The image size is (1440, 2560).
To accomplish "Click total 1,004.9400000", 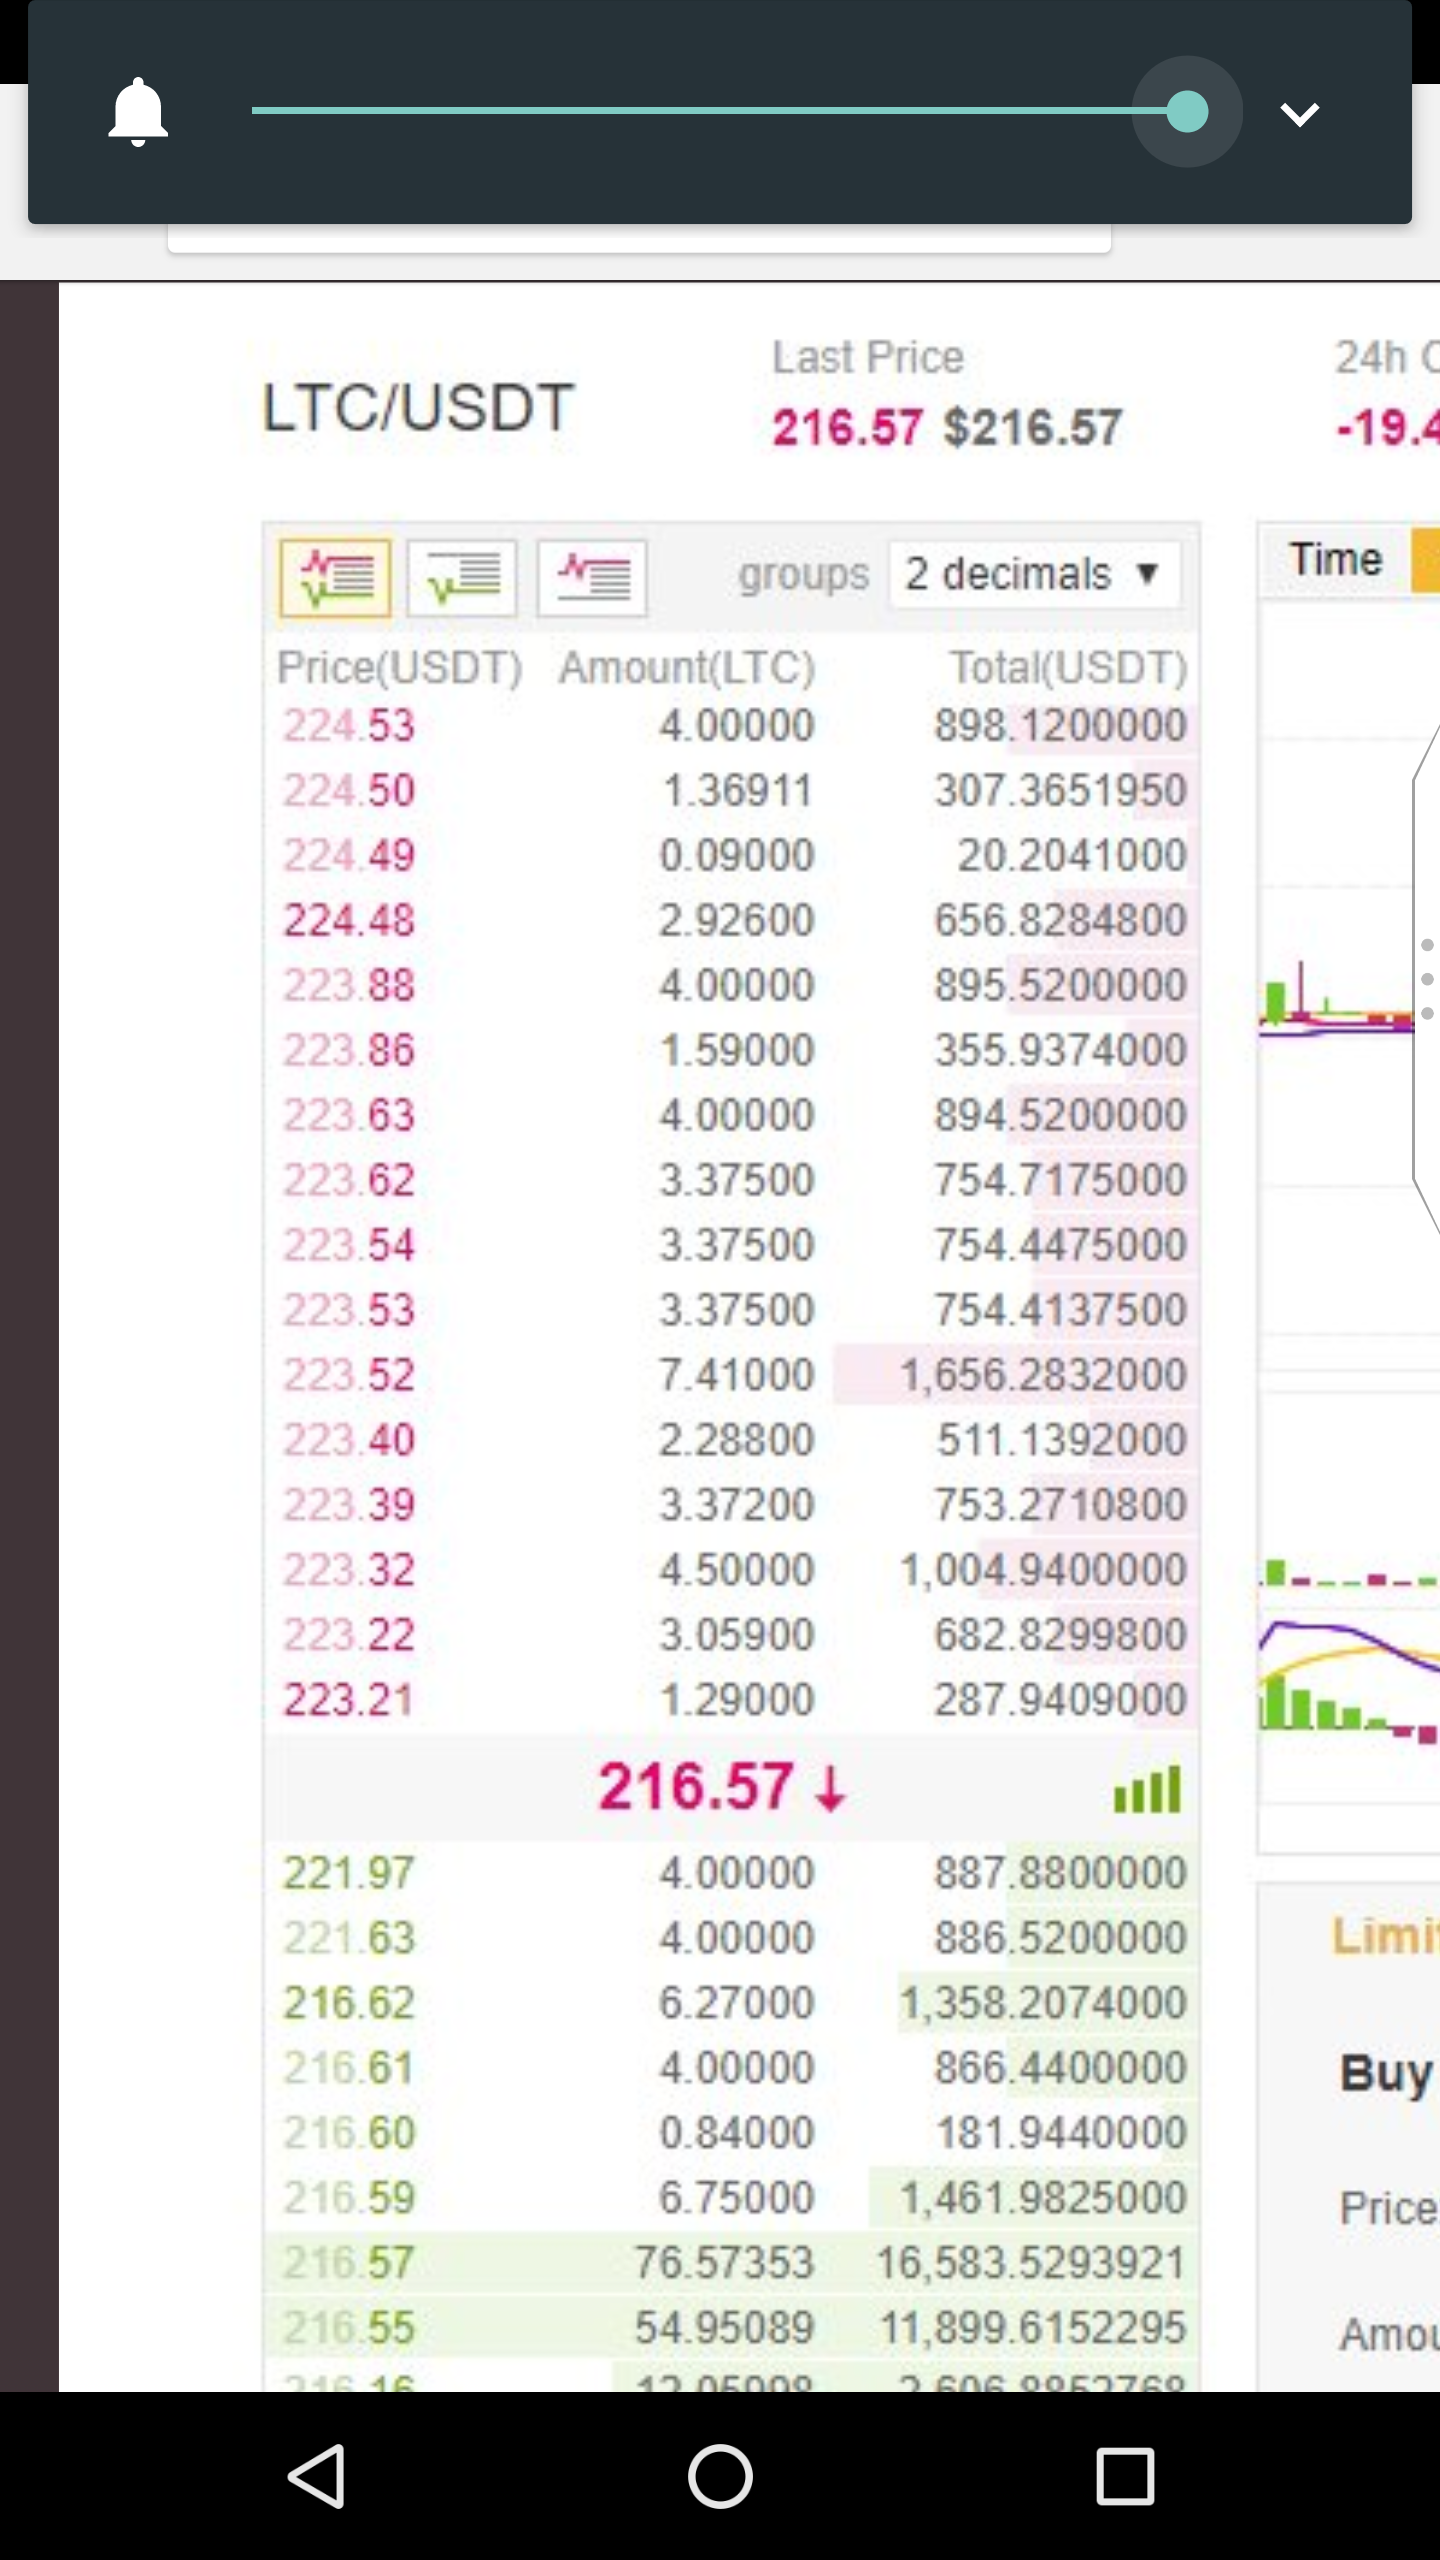I will tap(1043, 1570).
